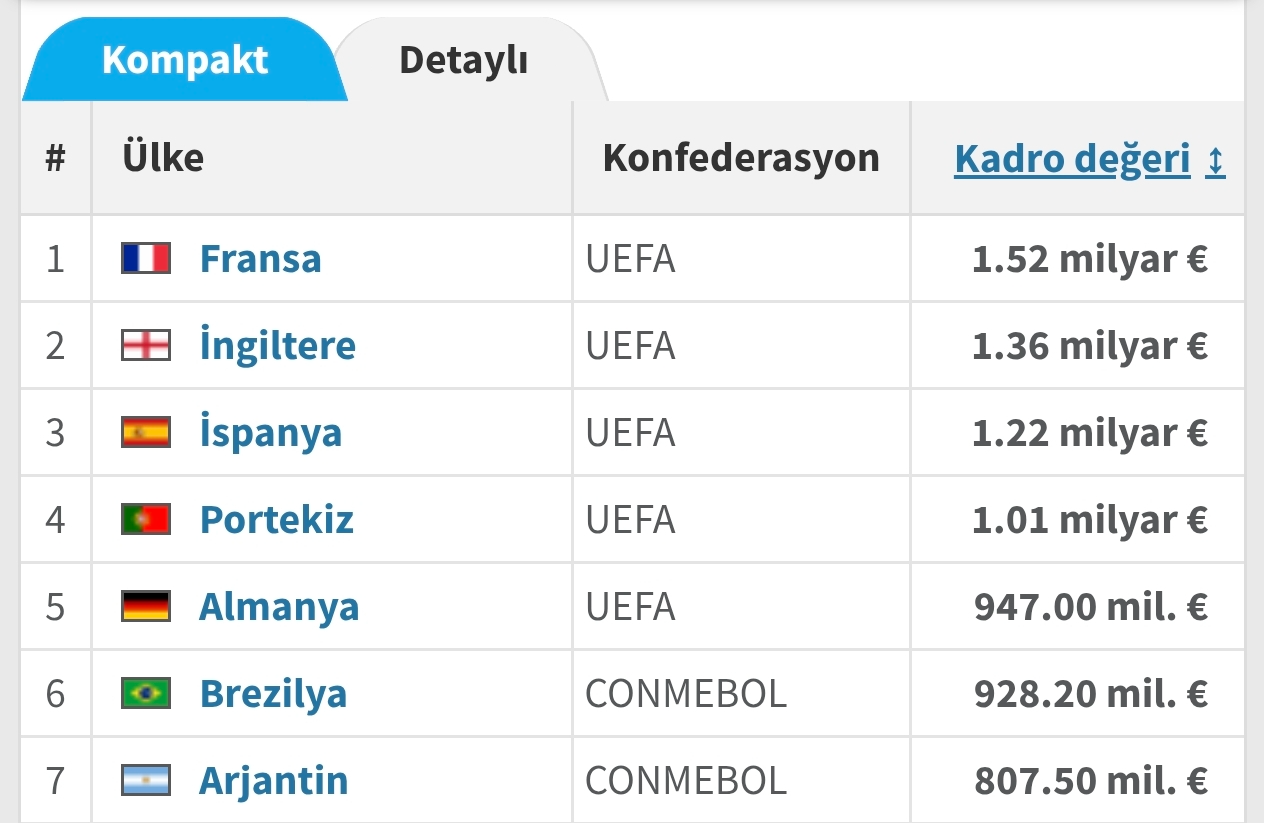Click the Spain flag icon

point(146,433)
